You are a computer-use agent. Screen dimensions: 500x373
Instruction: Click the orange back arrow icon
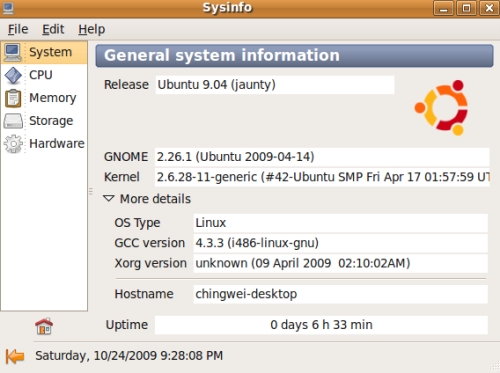click(x=15, y=356)
